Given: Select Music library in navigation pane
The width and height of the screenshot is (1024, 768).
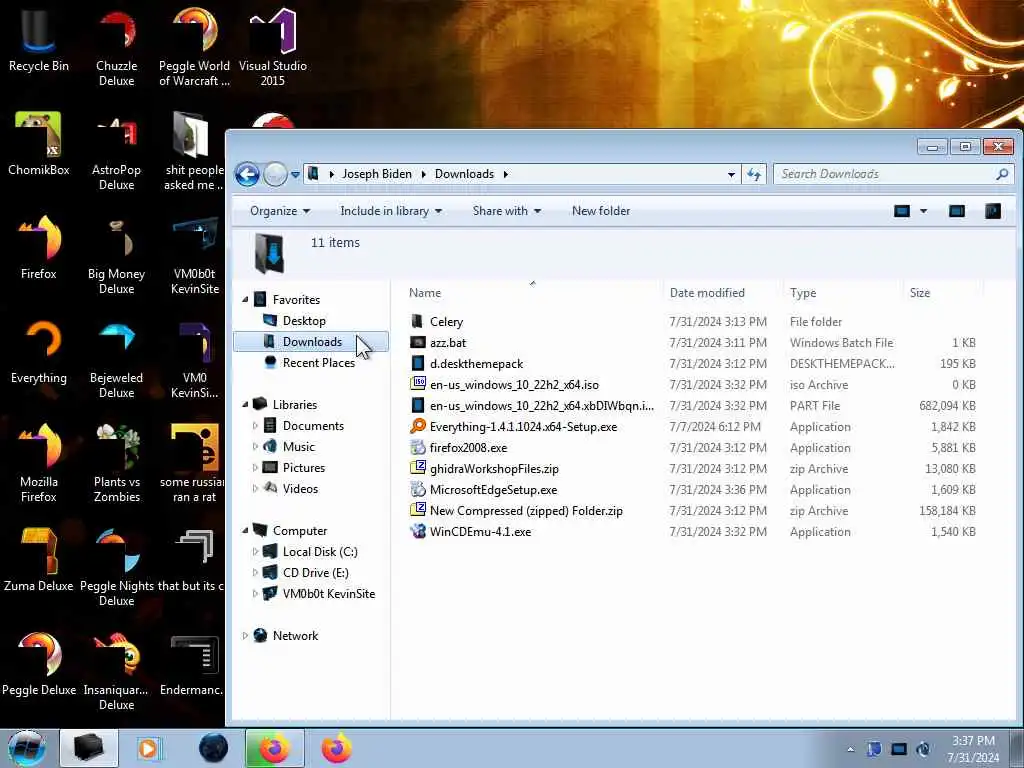Looking at the screenshot, I should 298,447.
